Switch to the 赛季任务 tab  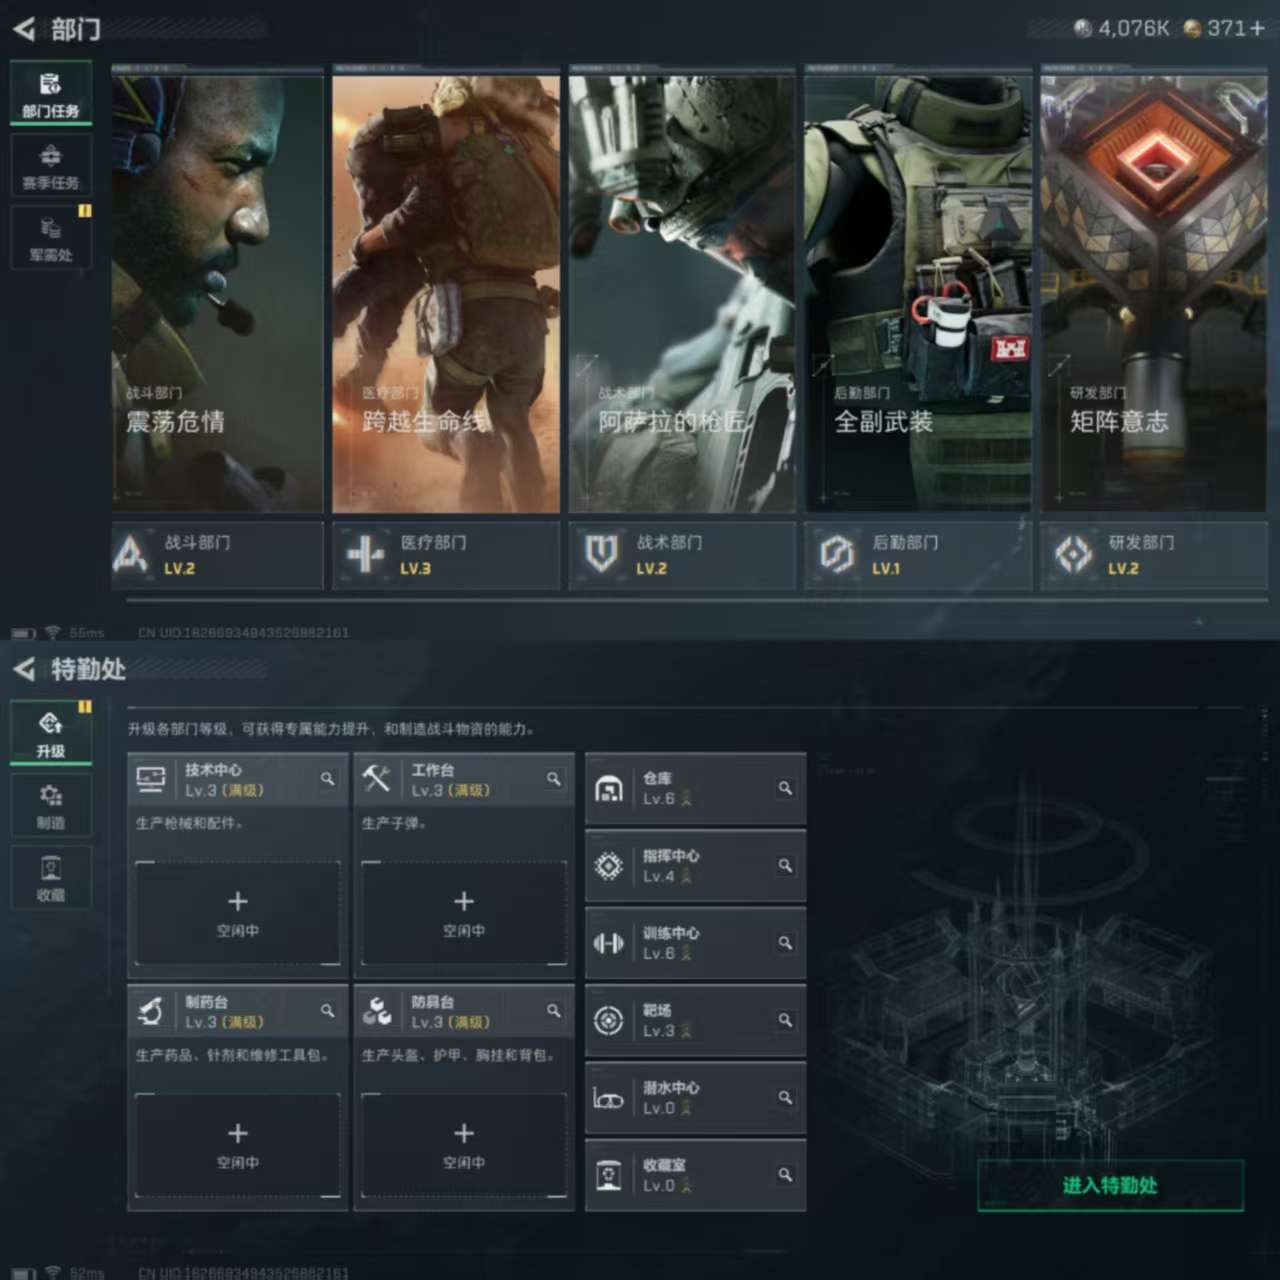point(51,166)
